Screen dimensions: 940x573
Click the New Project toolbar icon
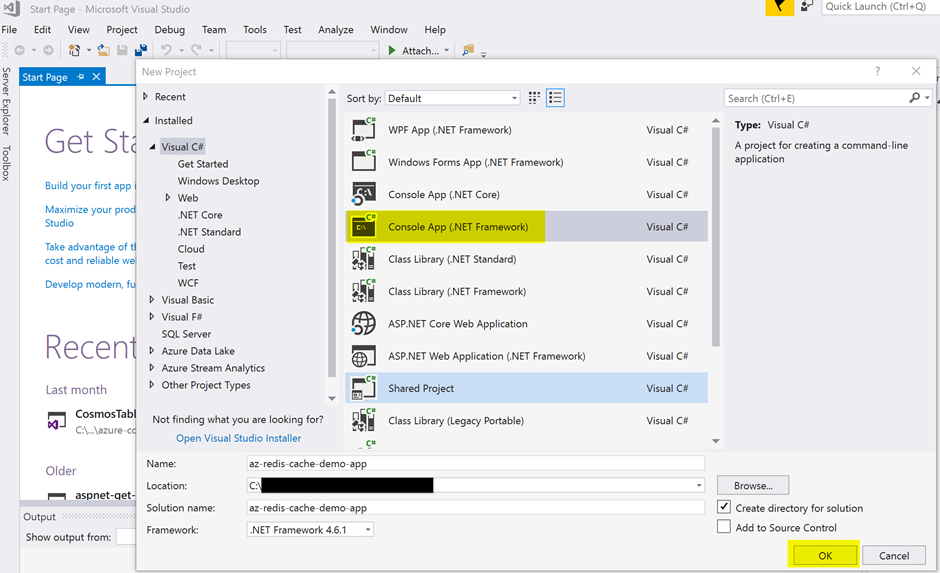74,50
